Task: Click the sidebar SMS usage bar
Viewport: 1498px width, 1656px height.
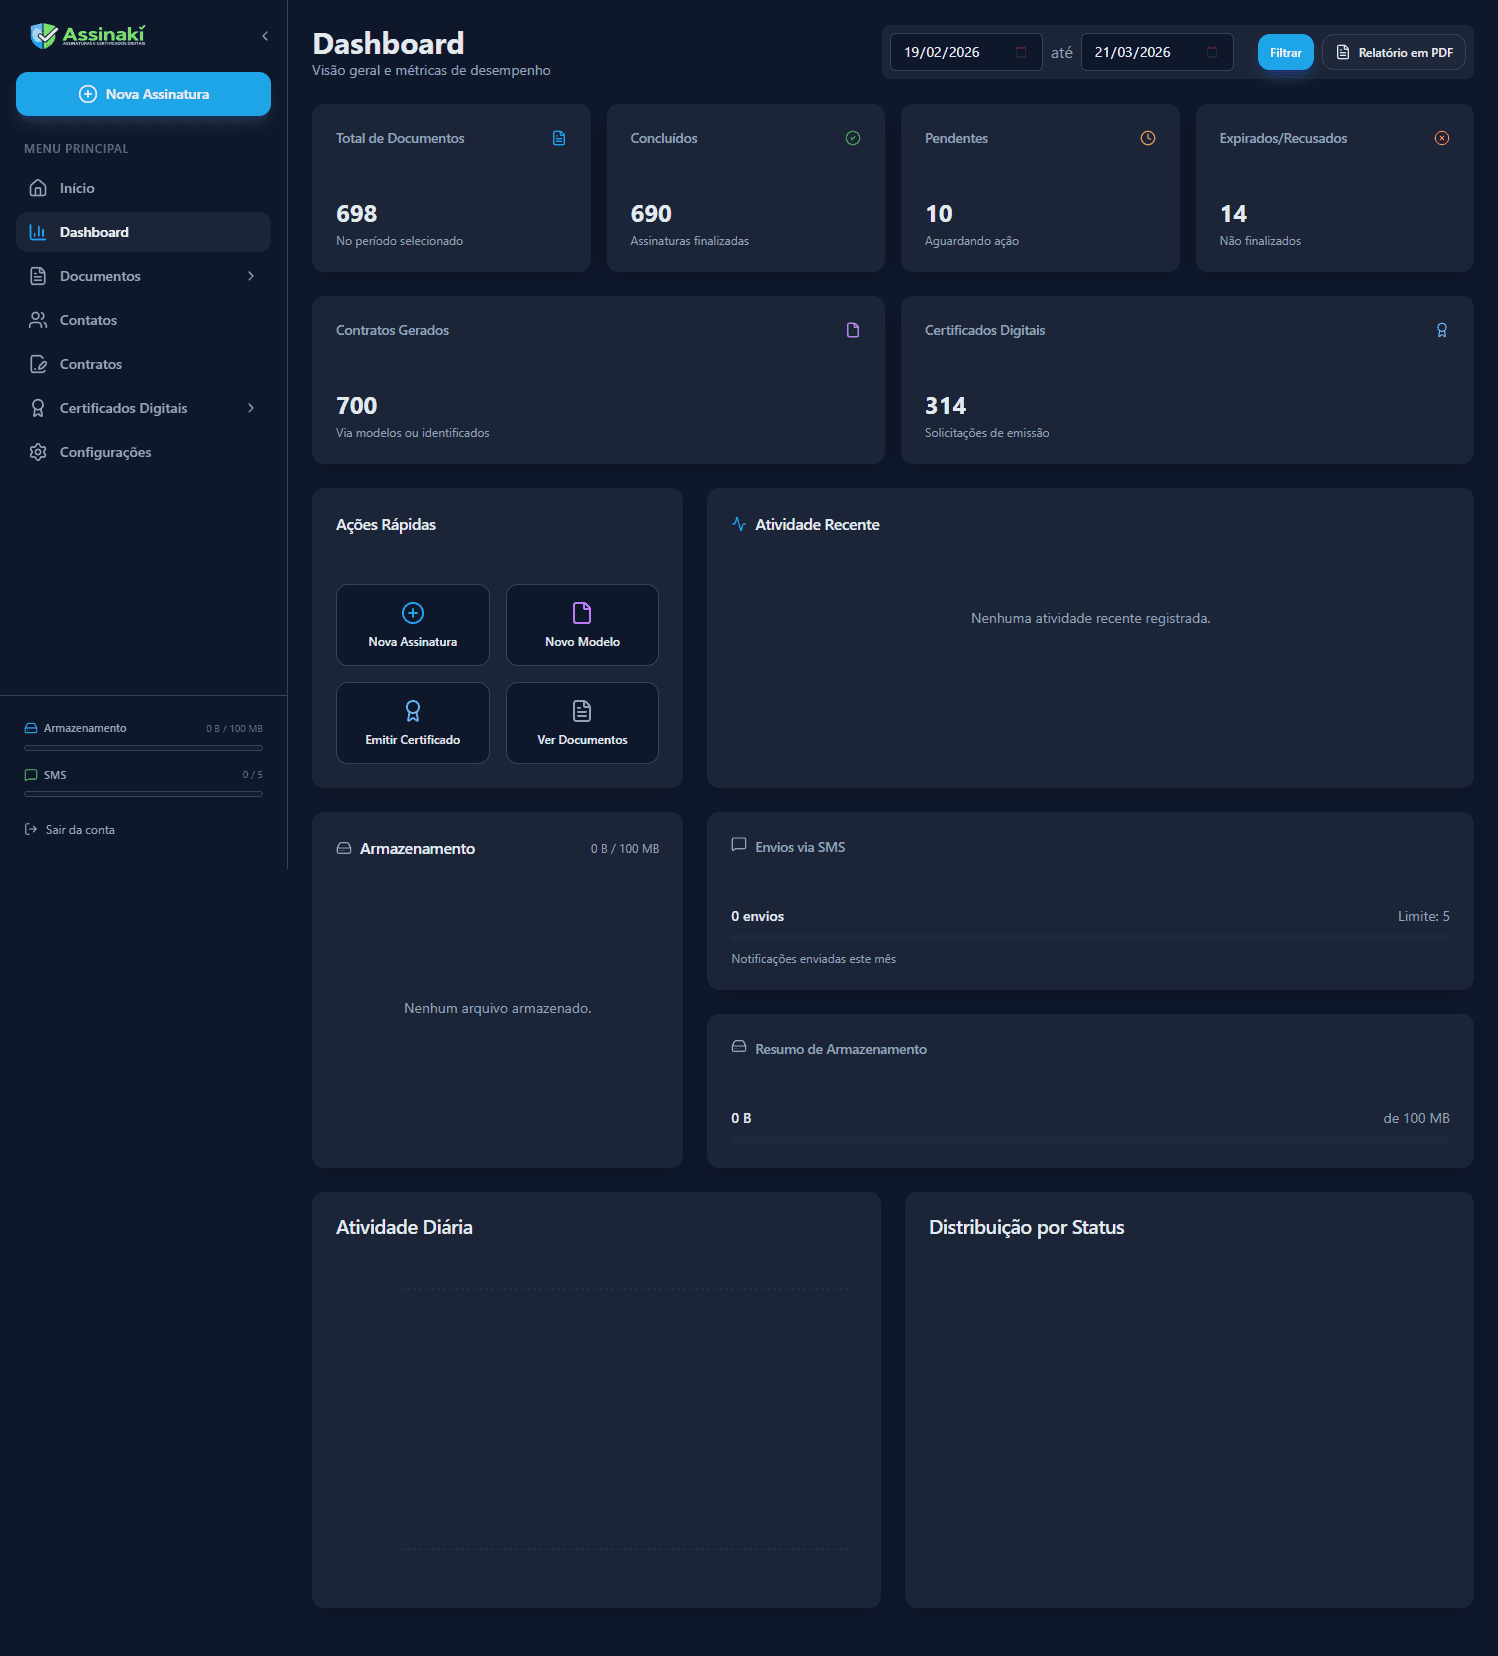Action: click(143, 794)
